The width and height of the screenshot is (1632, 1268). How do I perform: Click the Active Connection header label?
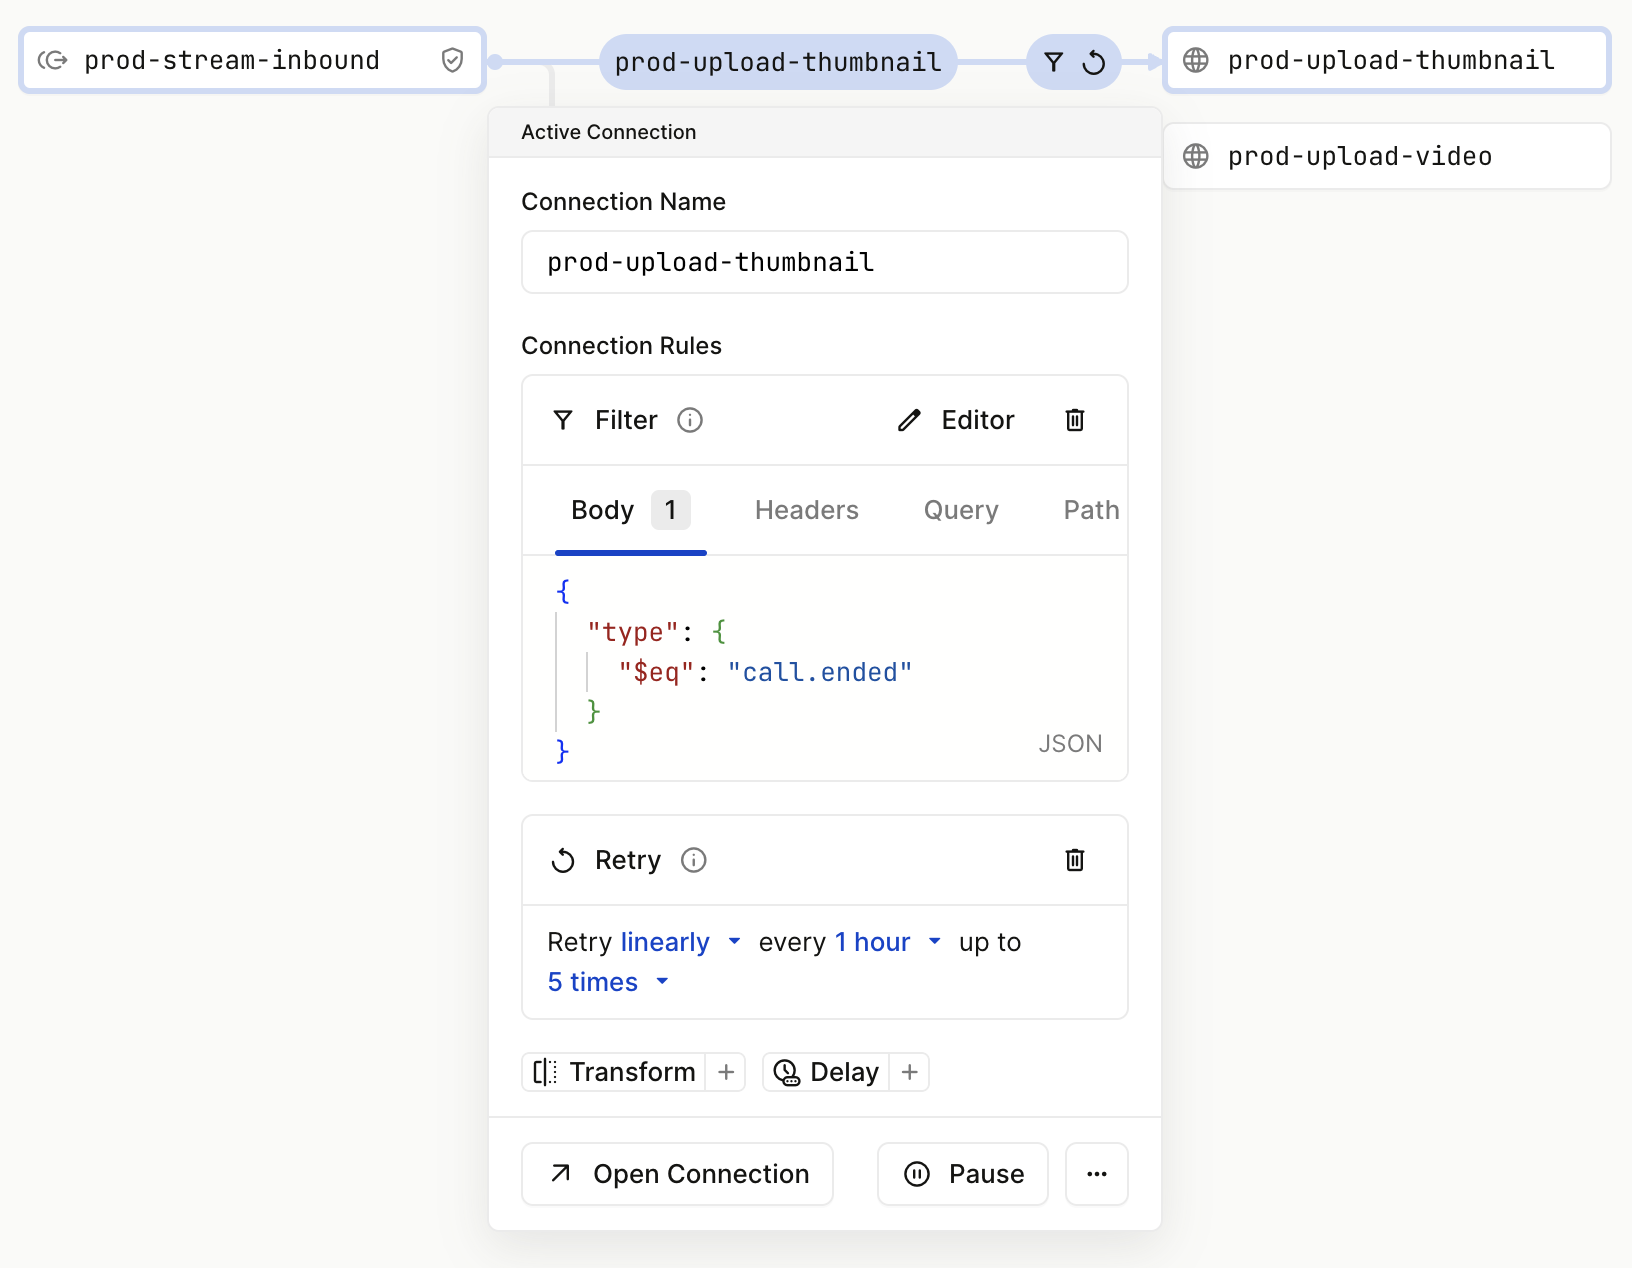(x=609, y=132)
